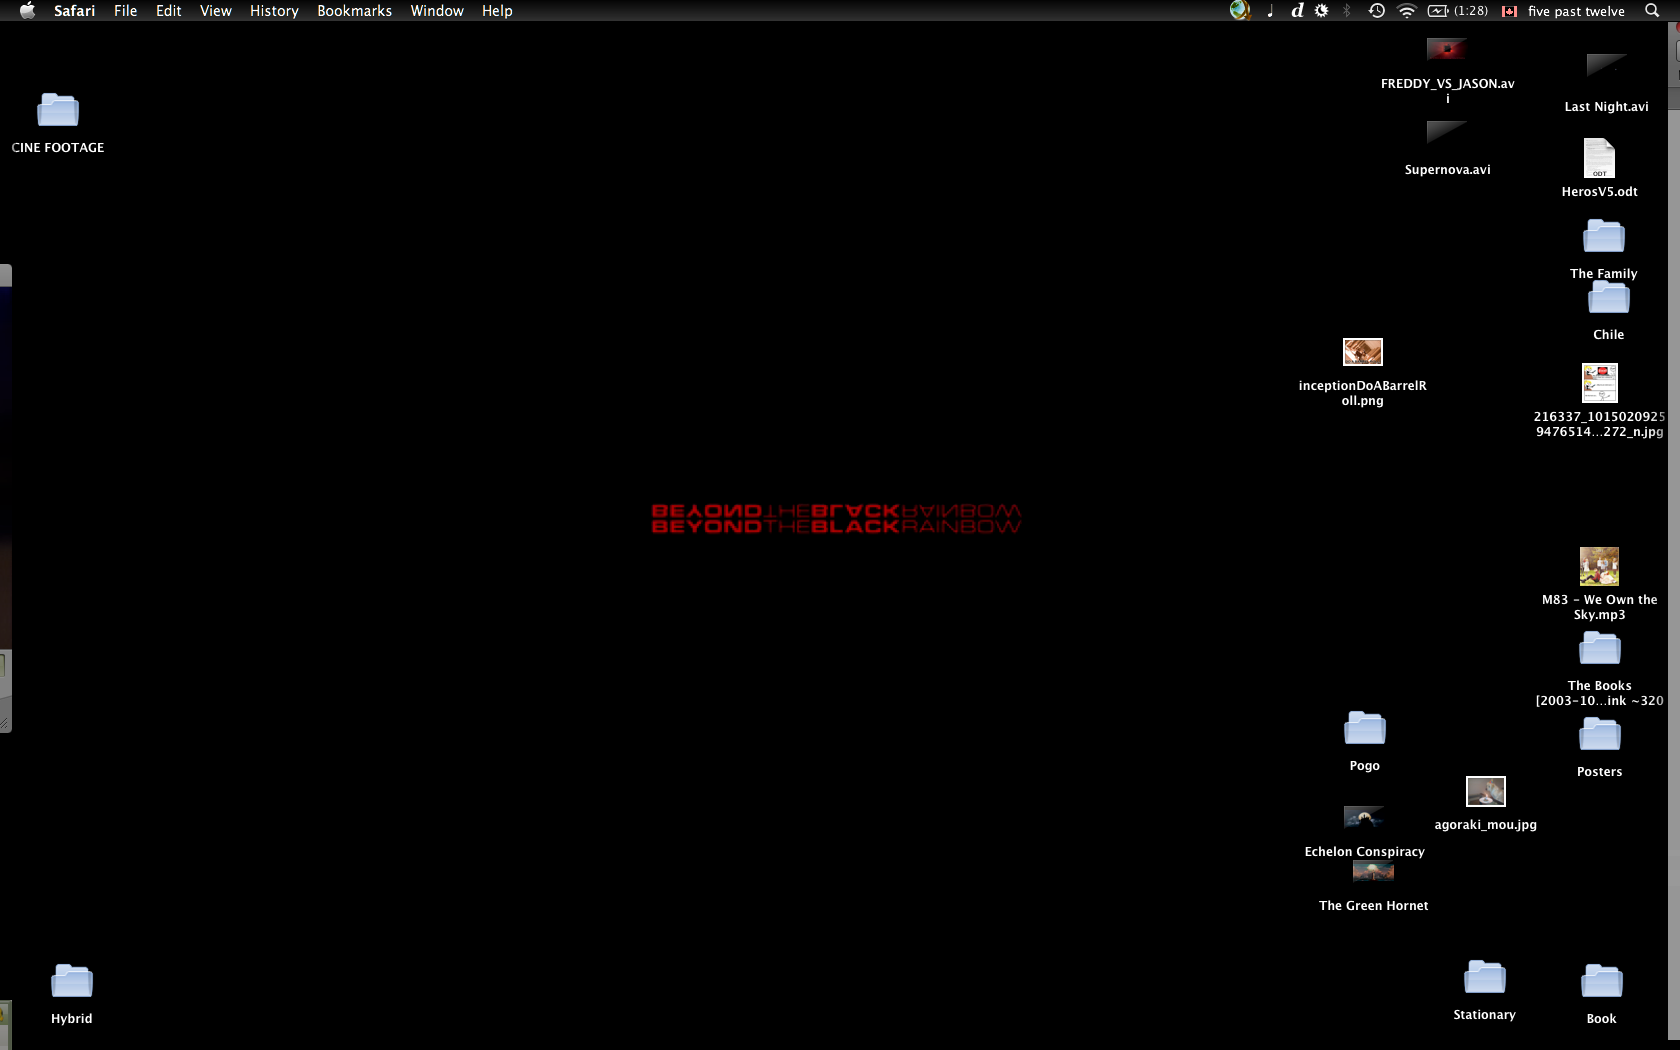Image resolution: width=1680 pixels, height=1050 pixels.
Task: Open the battery status menu
Action: 1458,11
